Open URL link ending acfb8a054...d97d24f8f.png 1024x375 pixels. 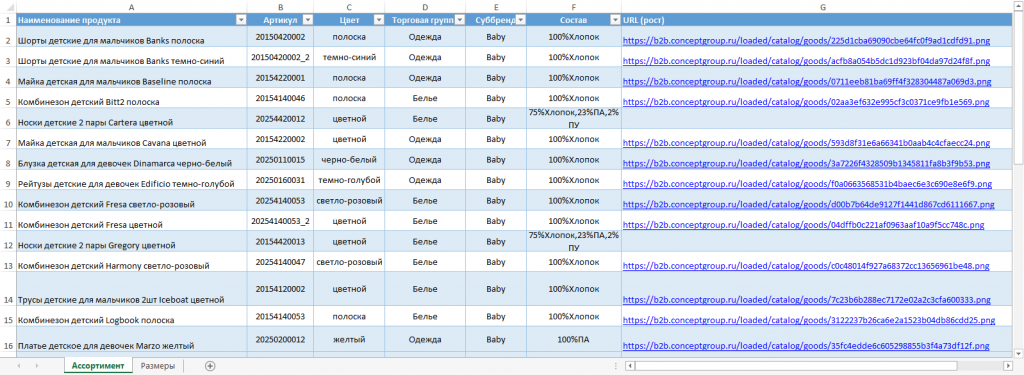pos(807,61)
